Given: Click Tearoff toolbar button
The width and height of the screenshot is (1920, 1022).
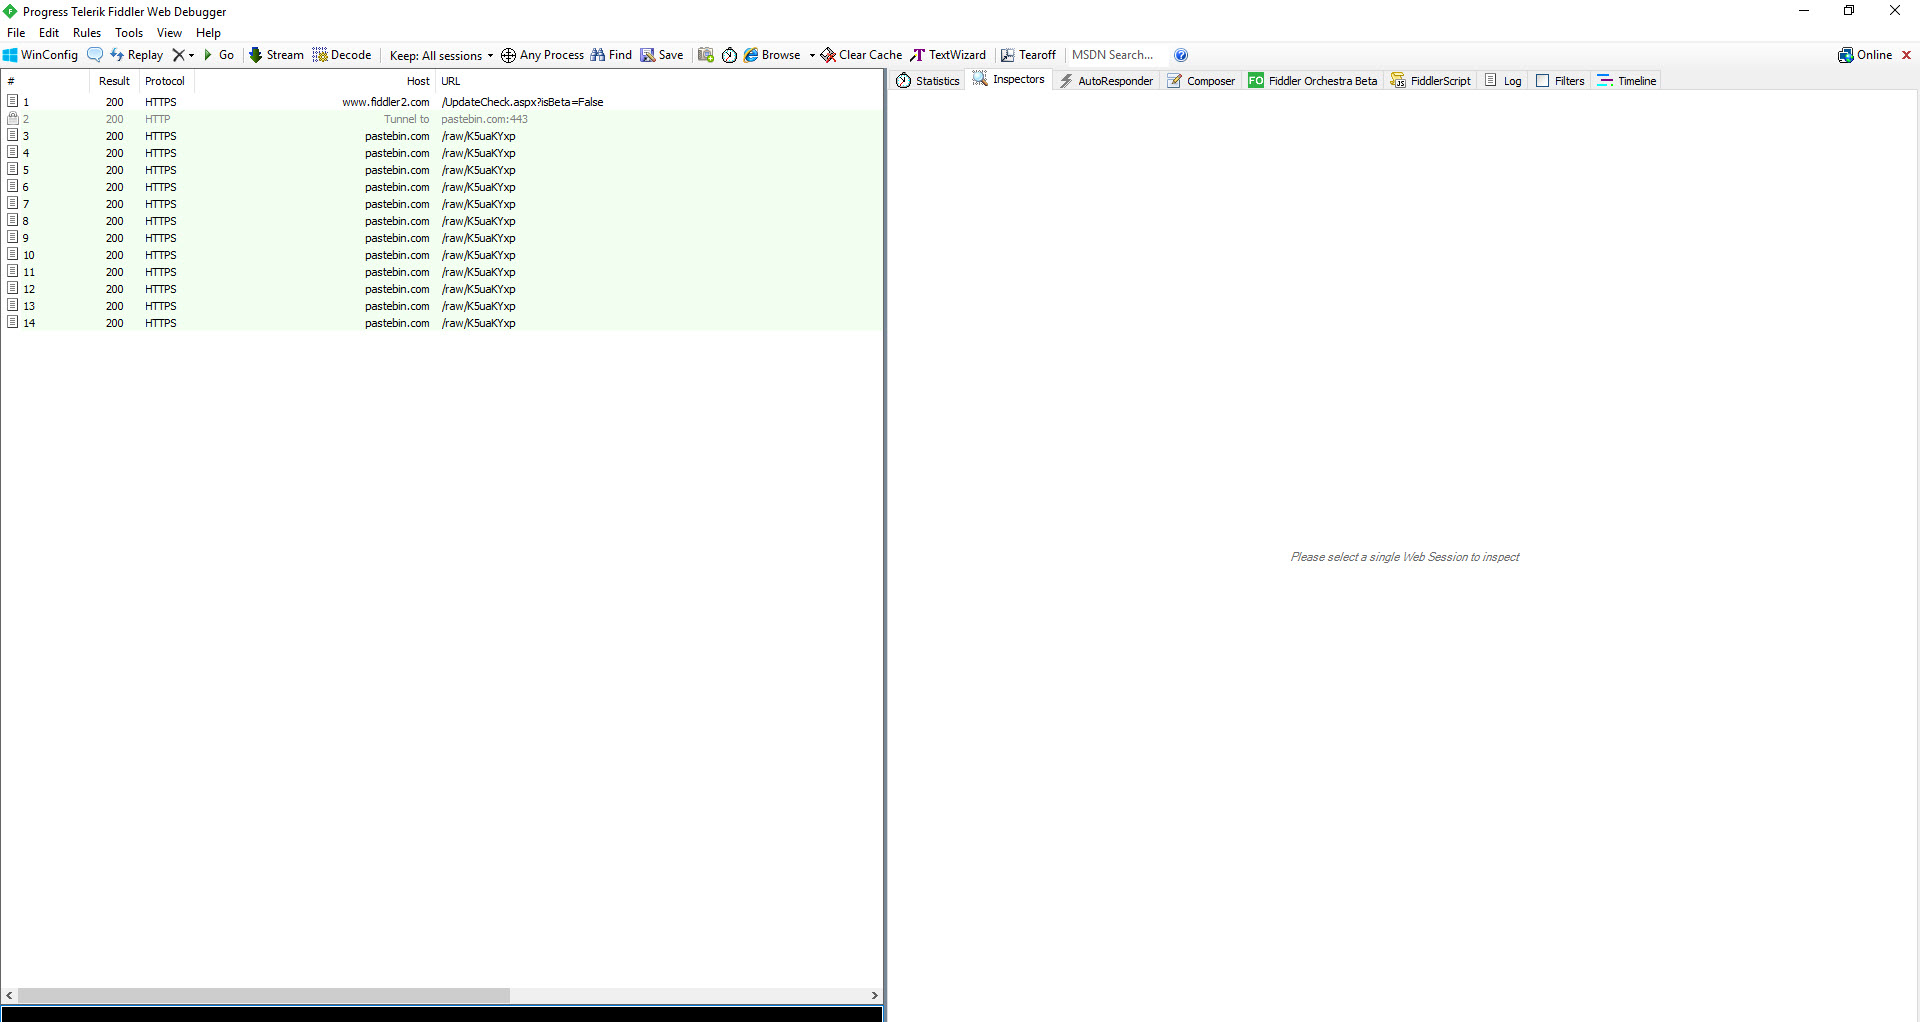Looking at the screenshot, I should (1028, 55).
